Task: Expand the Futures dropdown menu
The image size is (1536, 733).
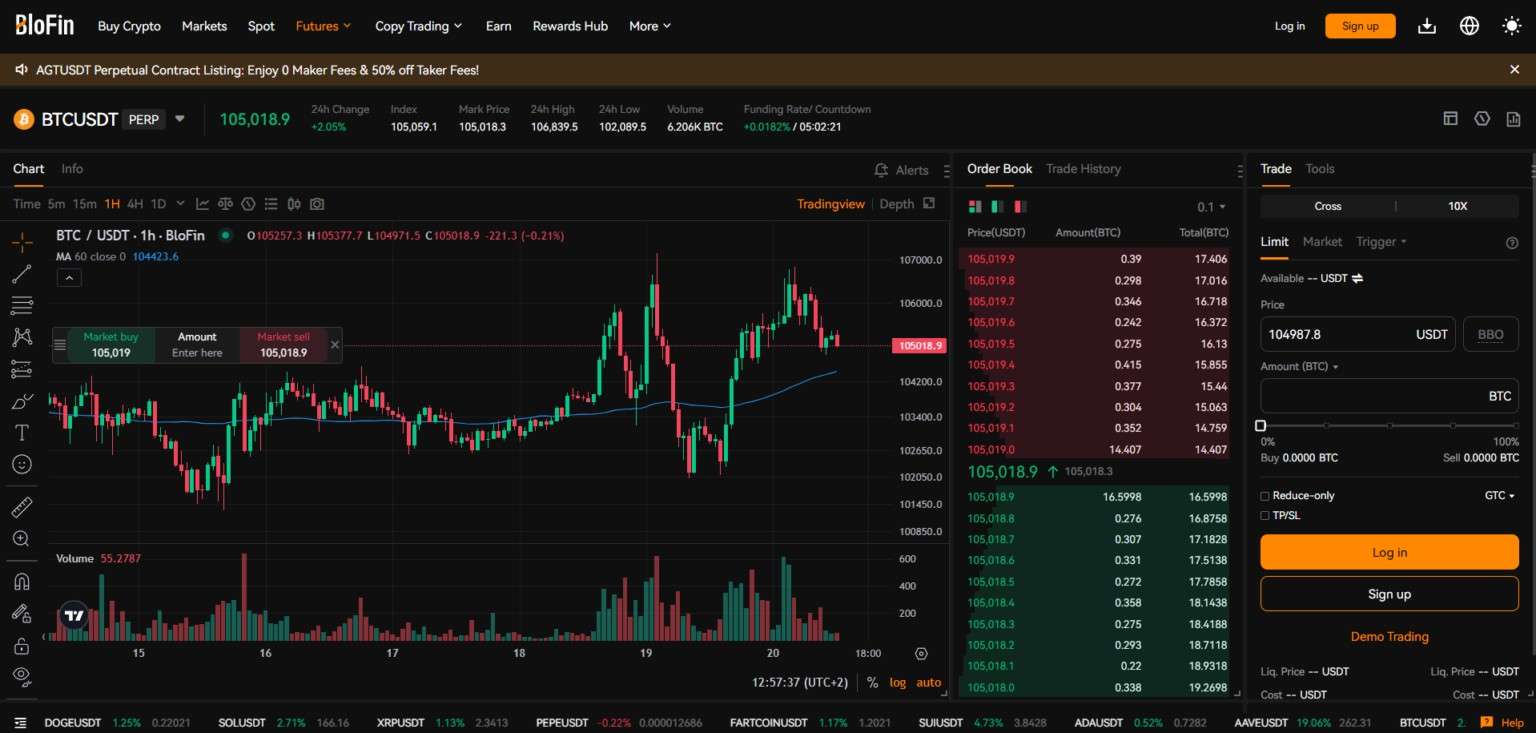Action: [324, 26]
